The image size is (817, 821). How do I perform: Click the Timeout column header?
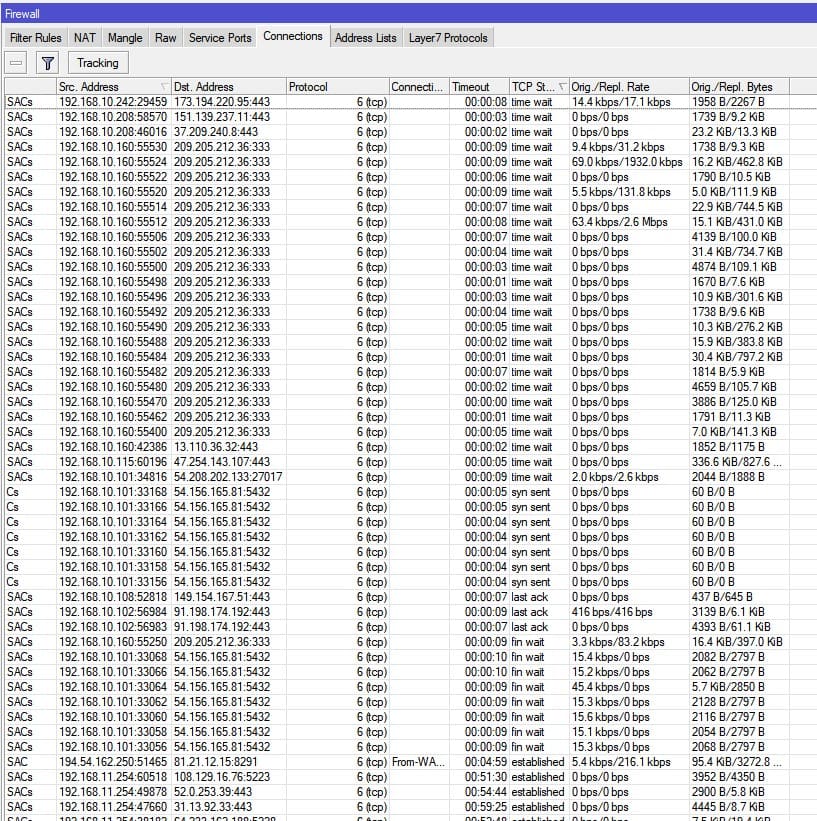(479, 87)
